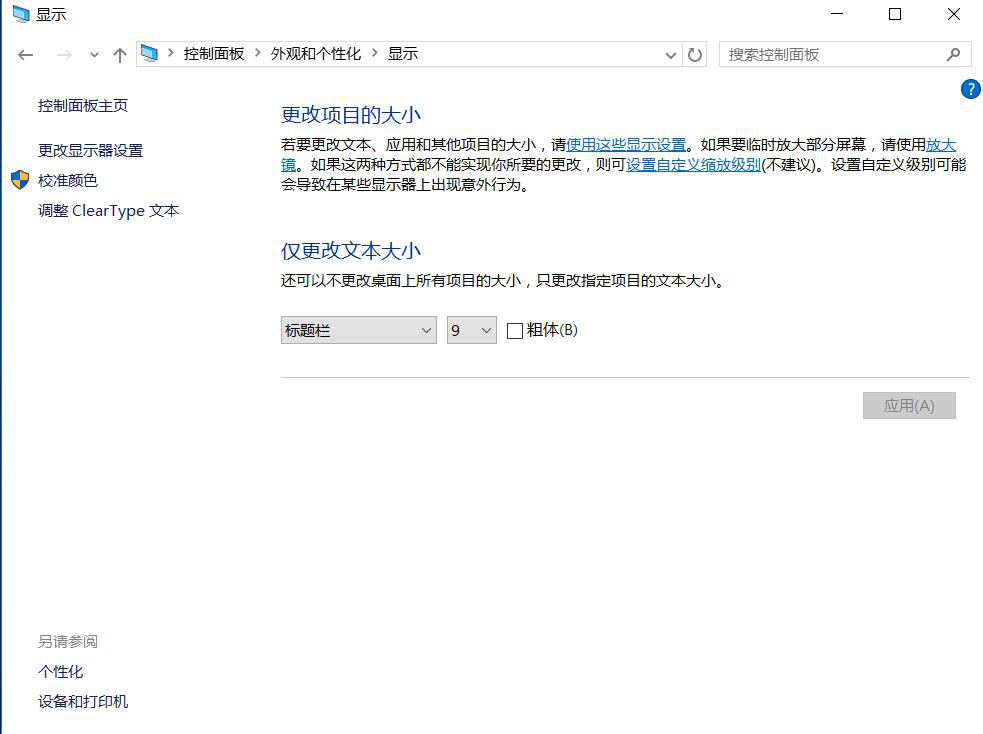Image resolution: width=983 pixels, height=734 pixels.
Task: Open the recent locations dropdown arrow
Action: point(94,55)
